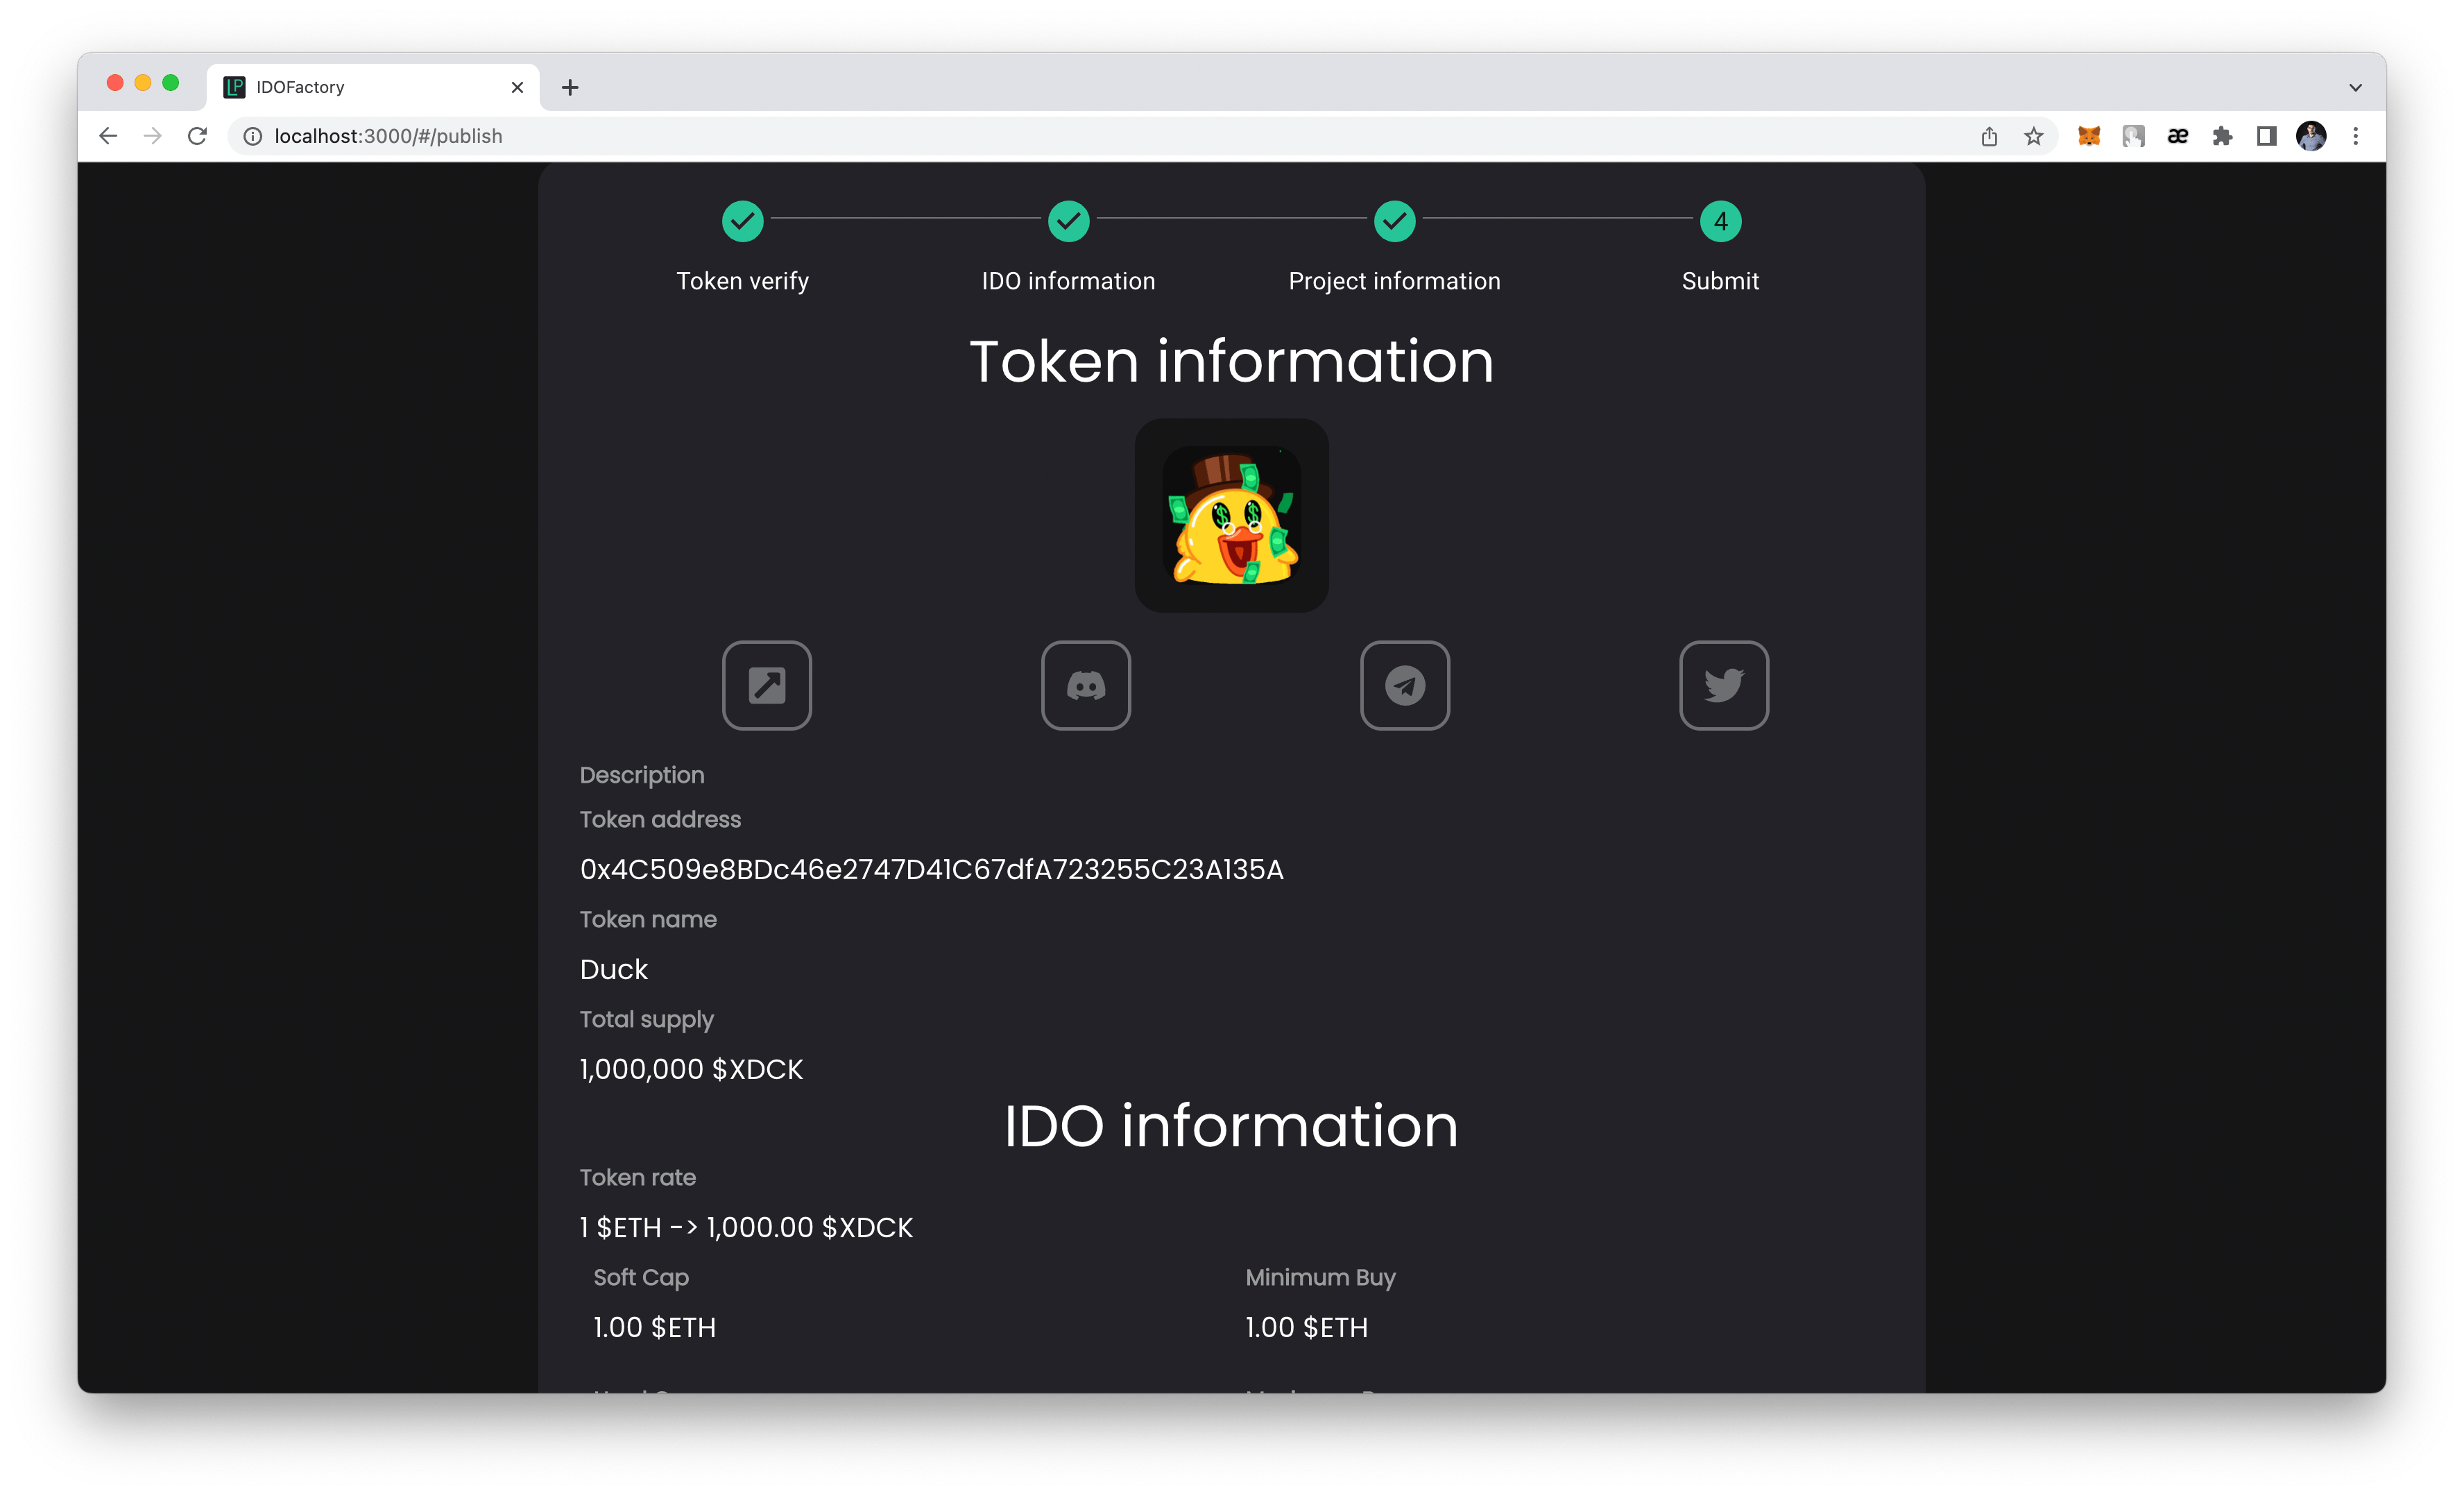Select the IDOFactory browser tab

[x=373, y=87]
